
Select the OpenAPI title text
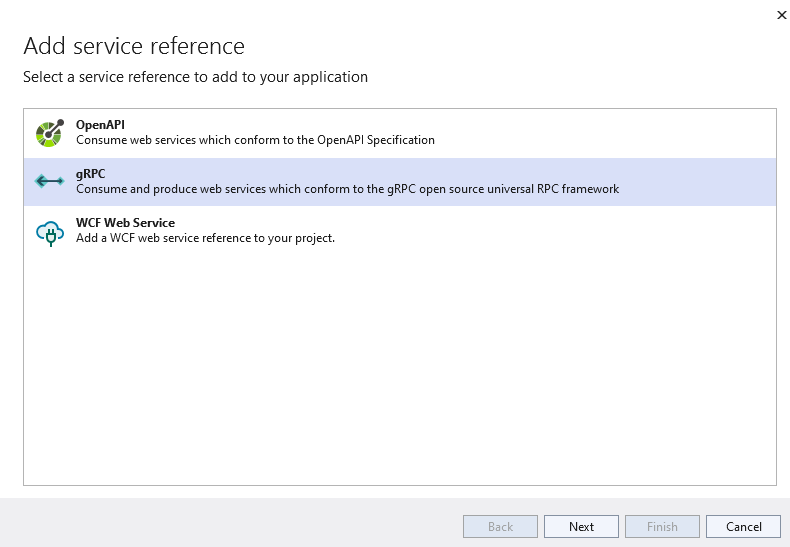(x=100, y=124)
